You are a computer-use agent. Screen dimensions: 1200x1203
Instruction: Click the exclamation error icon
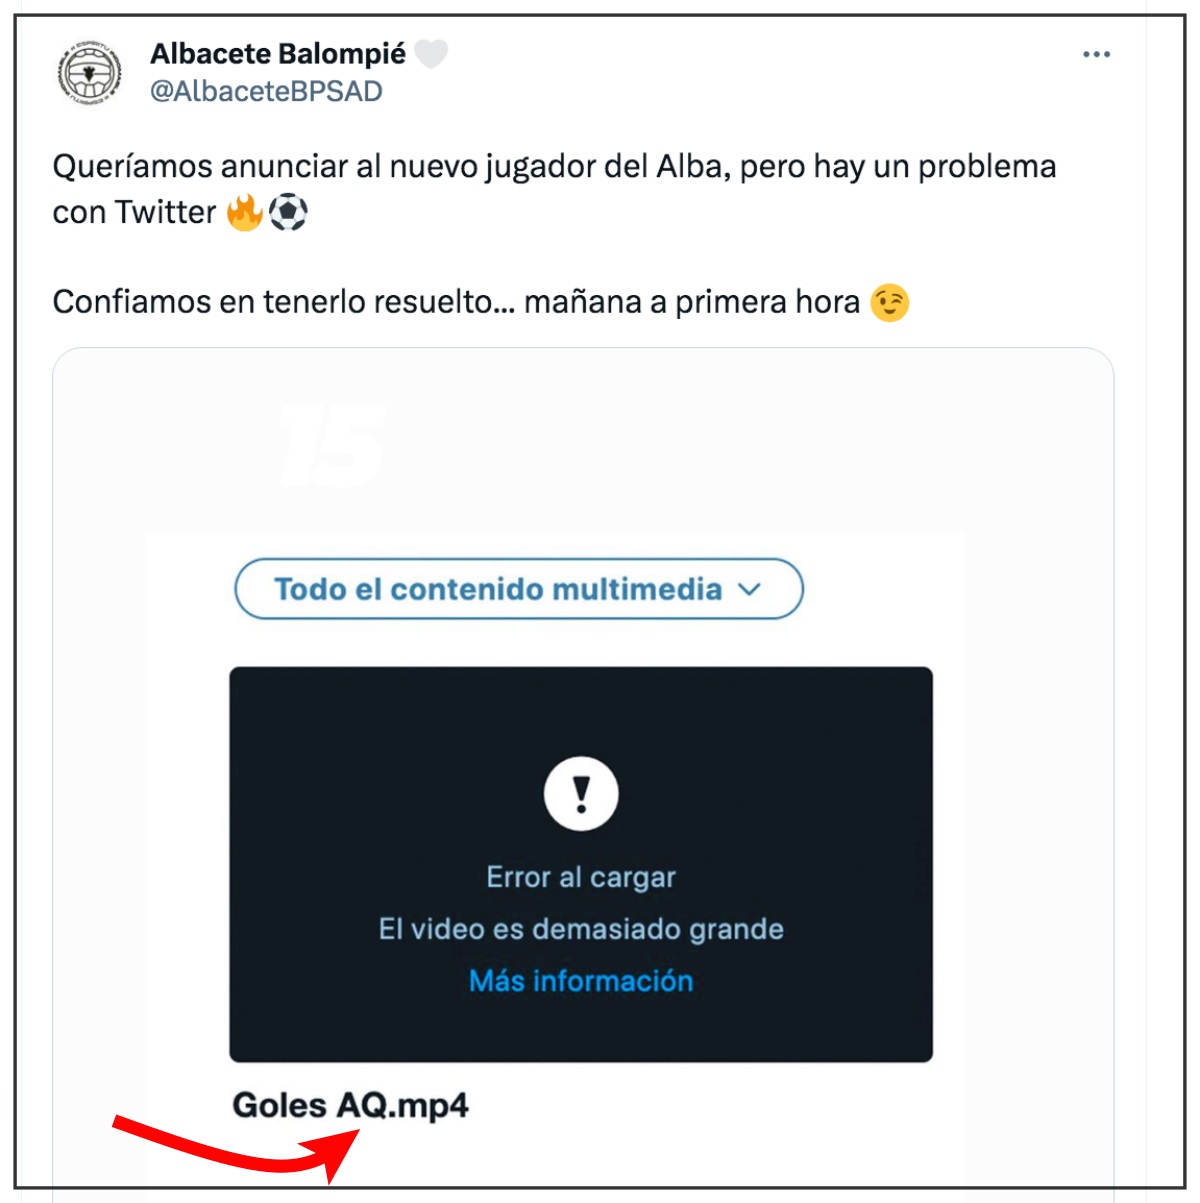581,794
